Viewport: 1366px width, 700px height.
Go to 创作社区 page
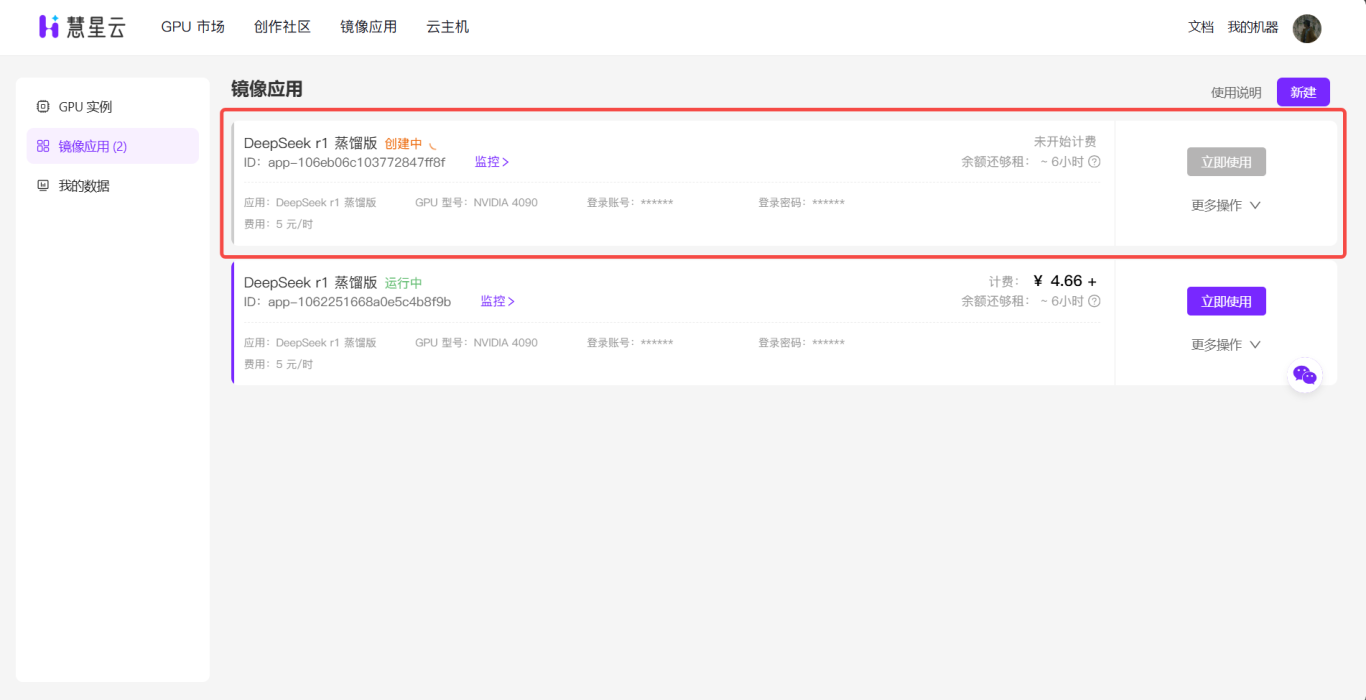tap(282, 27)
